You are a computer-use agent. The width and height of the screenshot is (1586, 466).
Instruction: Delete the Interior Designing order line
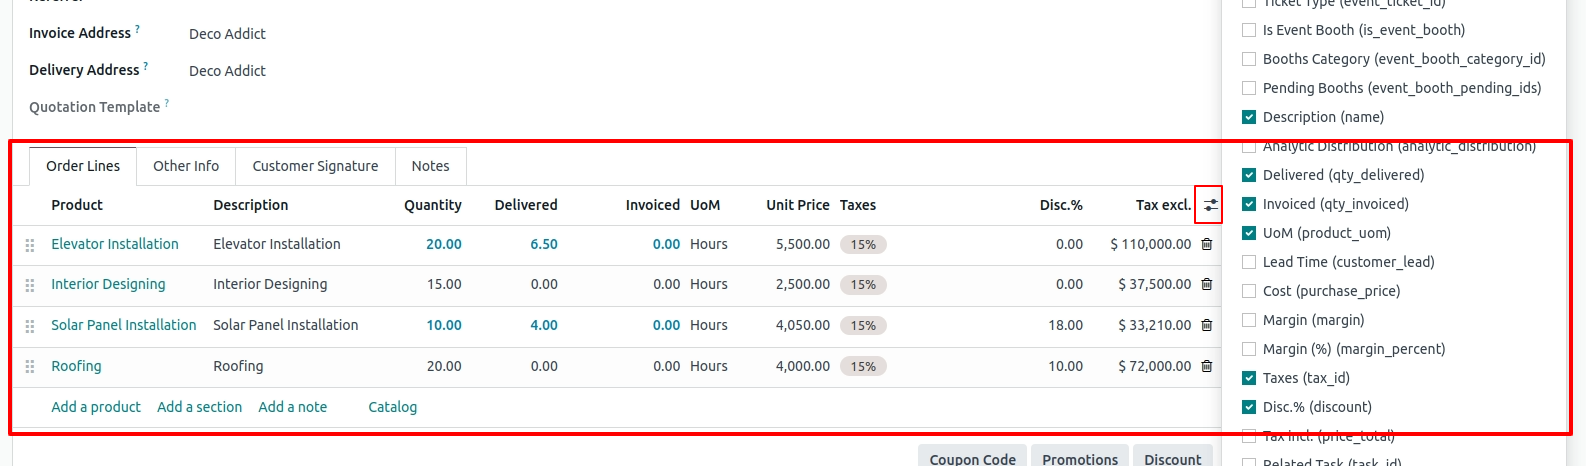tap(1207, 284)
